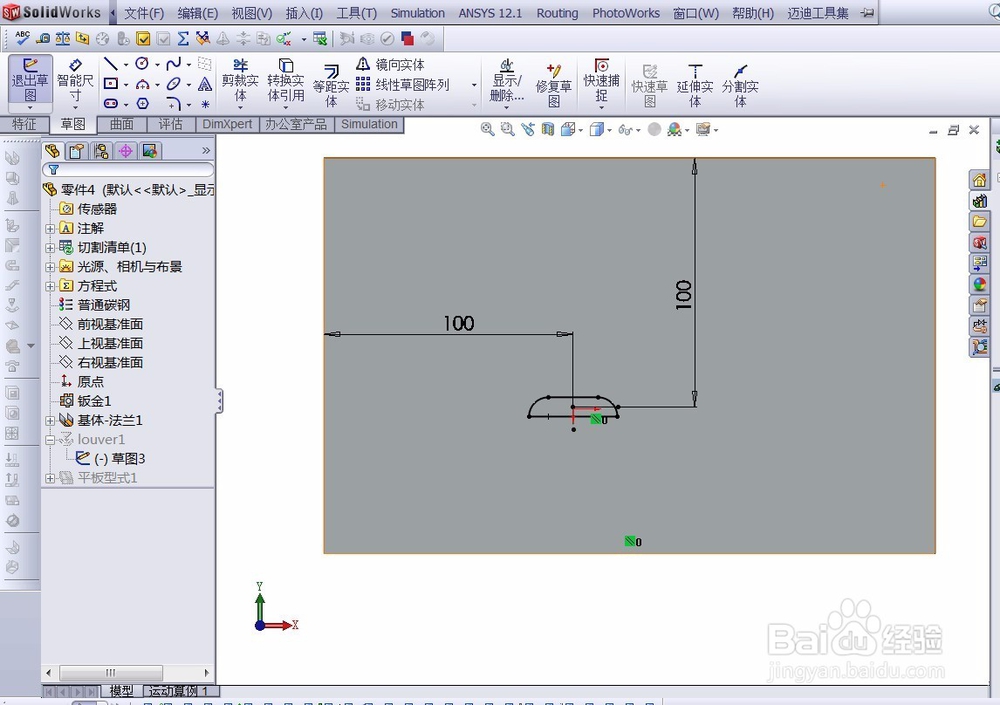Open DimXpertManager tab icon
Viewport: 1000px width, 705px height.
click(x=126, y=151)
